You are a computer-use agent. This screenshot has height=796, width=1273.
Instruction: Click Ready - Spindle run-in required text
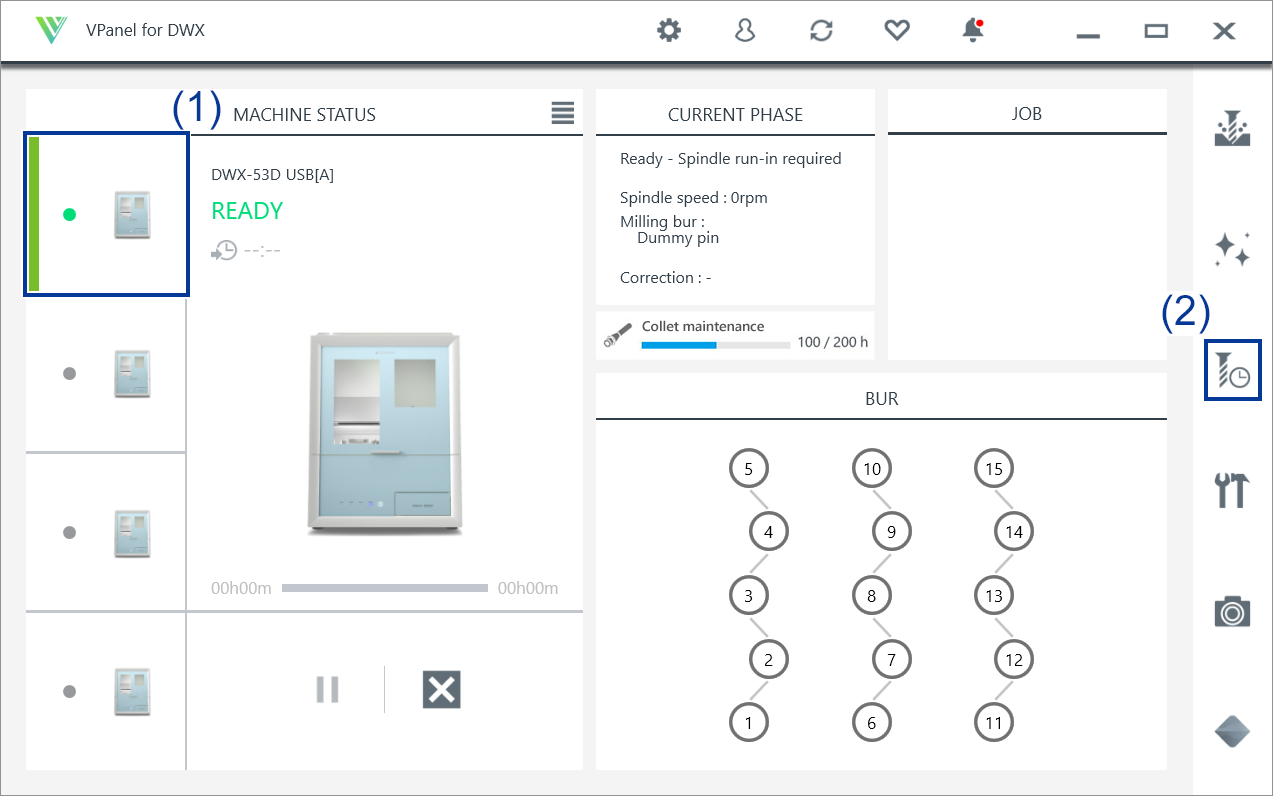coord(731,158)
